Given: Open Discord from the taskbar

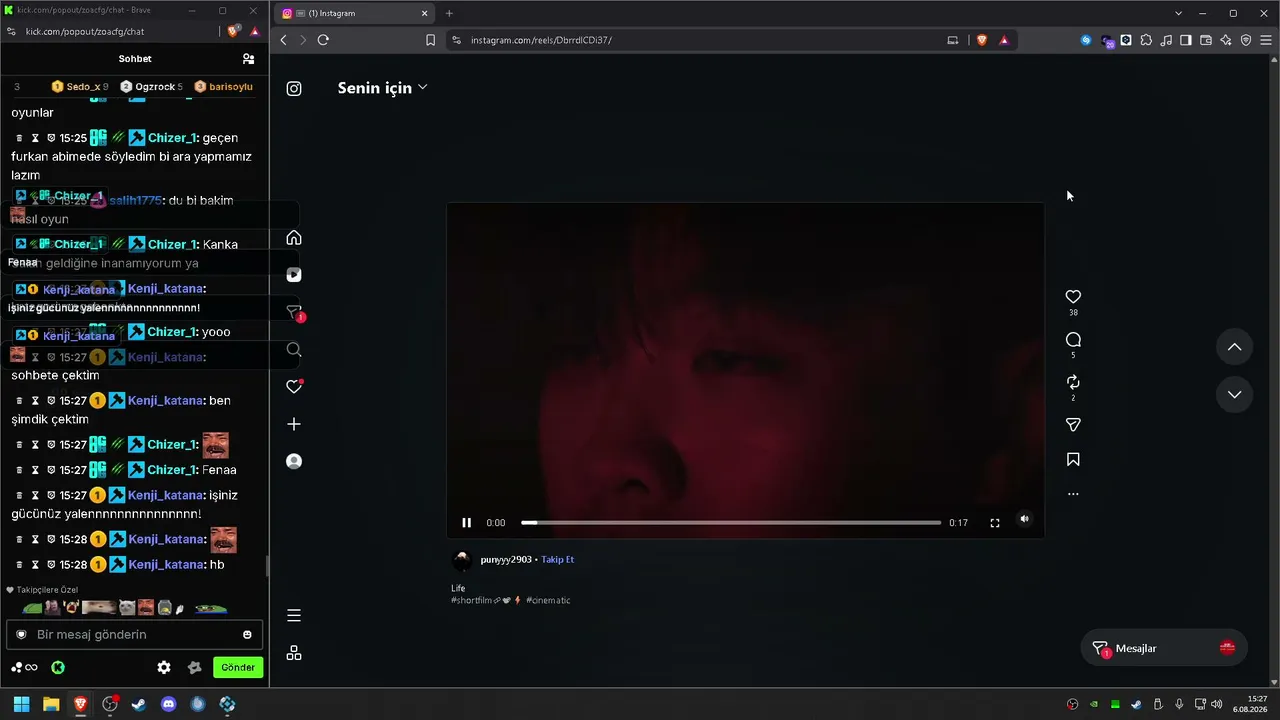Looking at the screenshot, I should click(169, 704).
